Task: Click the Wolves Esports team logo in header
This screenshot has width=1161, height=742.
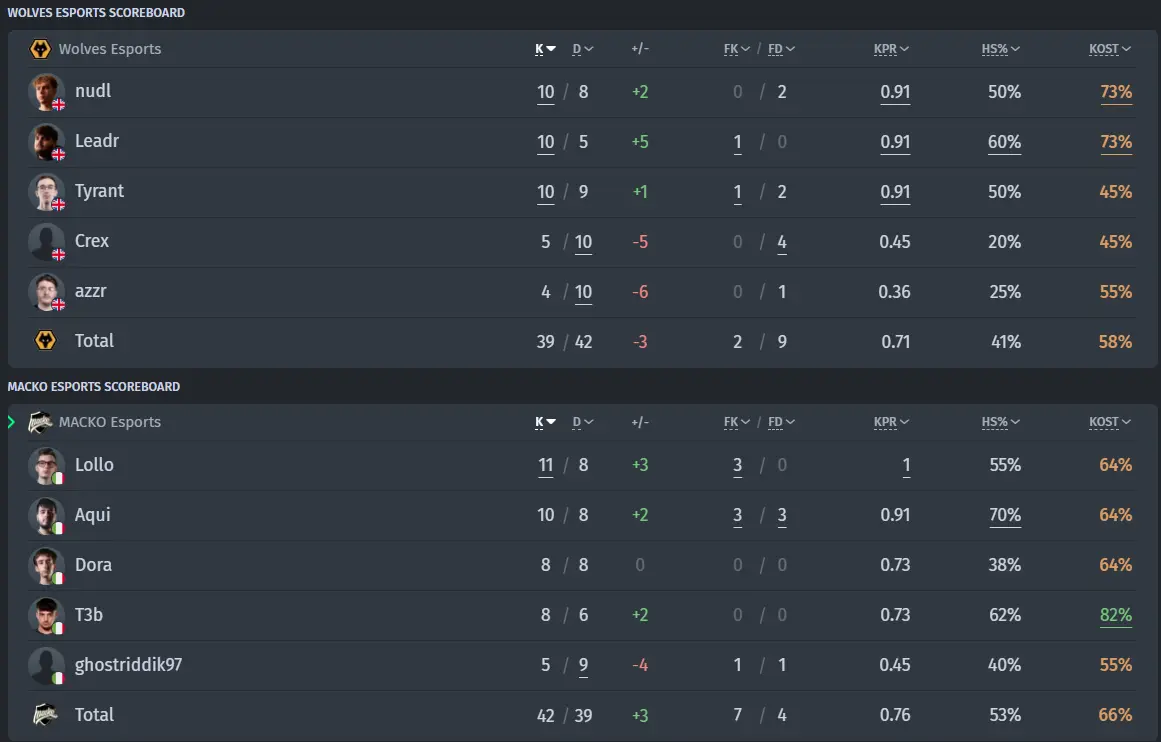Action: tap(40, 49)
